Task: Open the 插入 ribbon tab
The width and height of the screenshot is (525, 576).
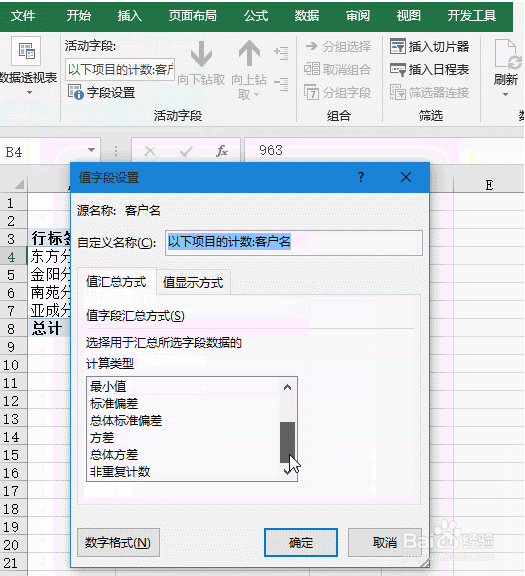Action: [x=129, y=16]
